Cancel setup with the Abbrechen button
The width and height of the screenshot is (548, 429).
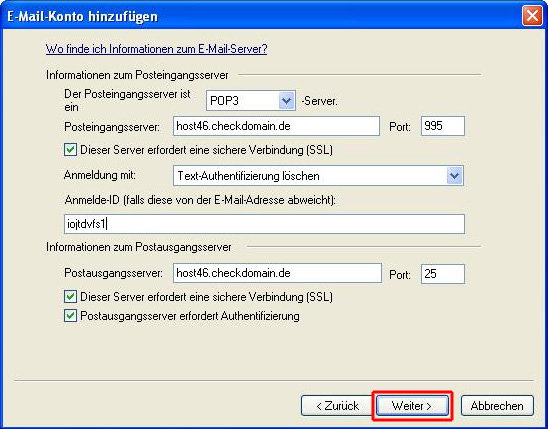(497, 406)
